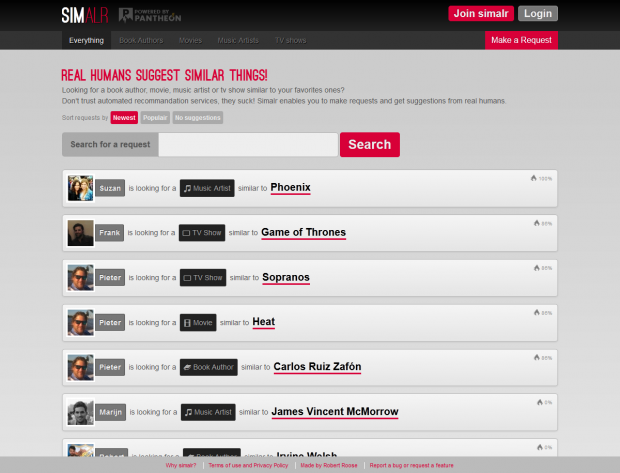Click the red Search button
620x473 pixels.
coord(370,144)
